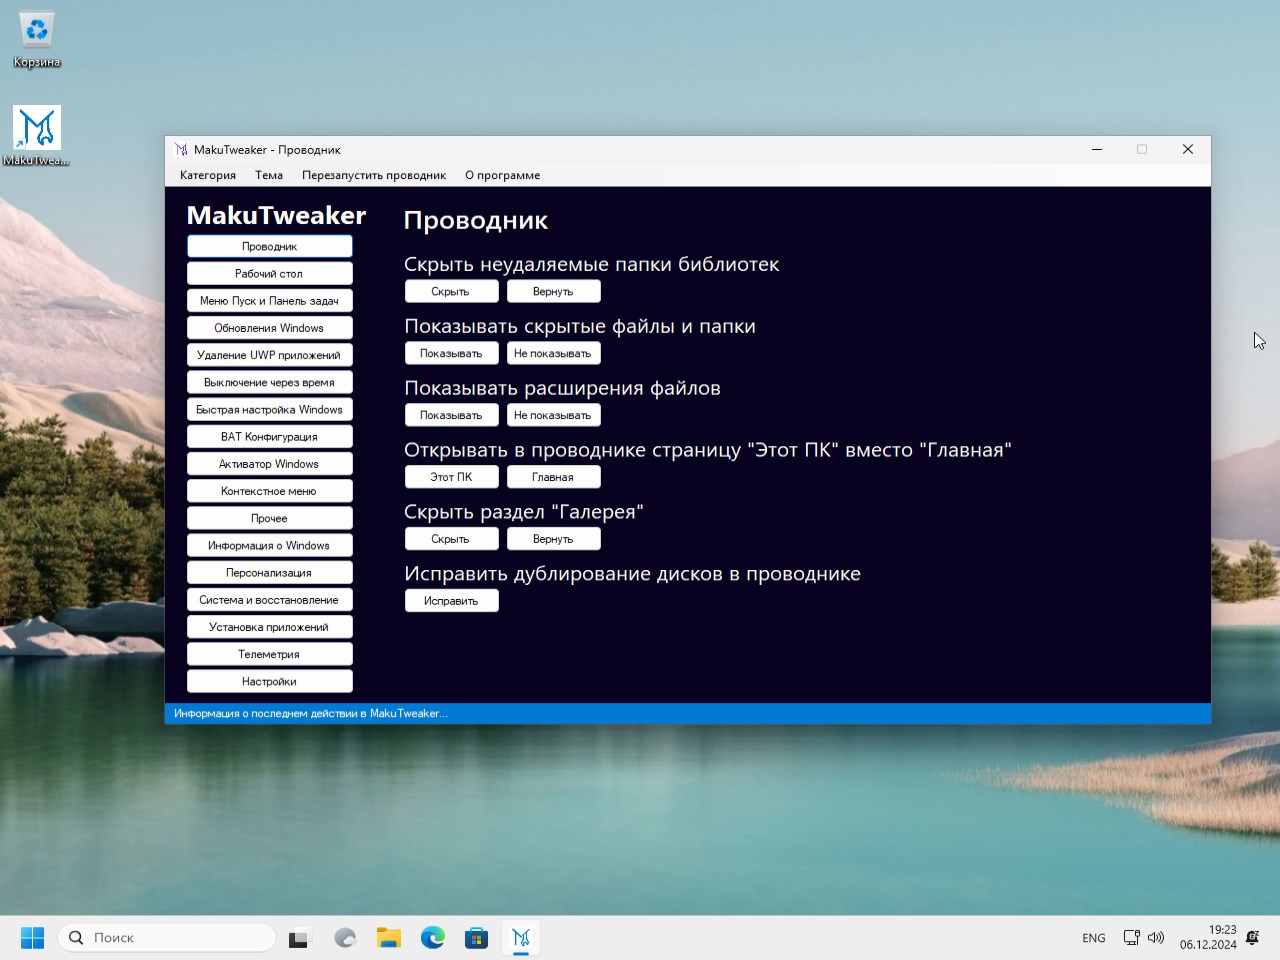
Task: Open Microsoft Store from the taskbar
Action: pos(477,938)
